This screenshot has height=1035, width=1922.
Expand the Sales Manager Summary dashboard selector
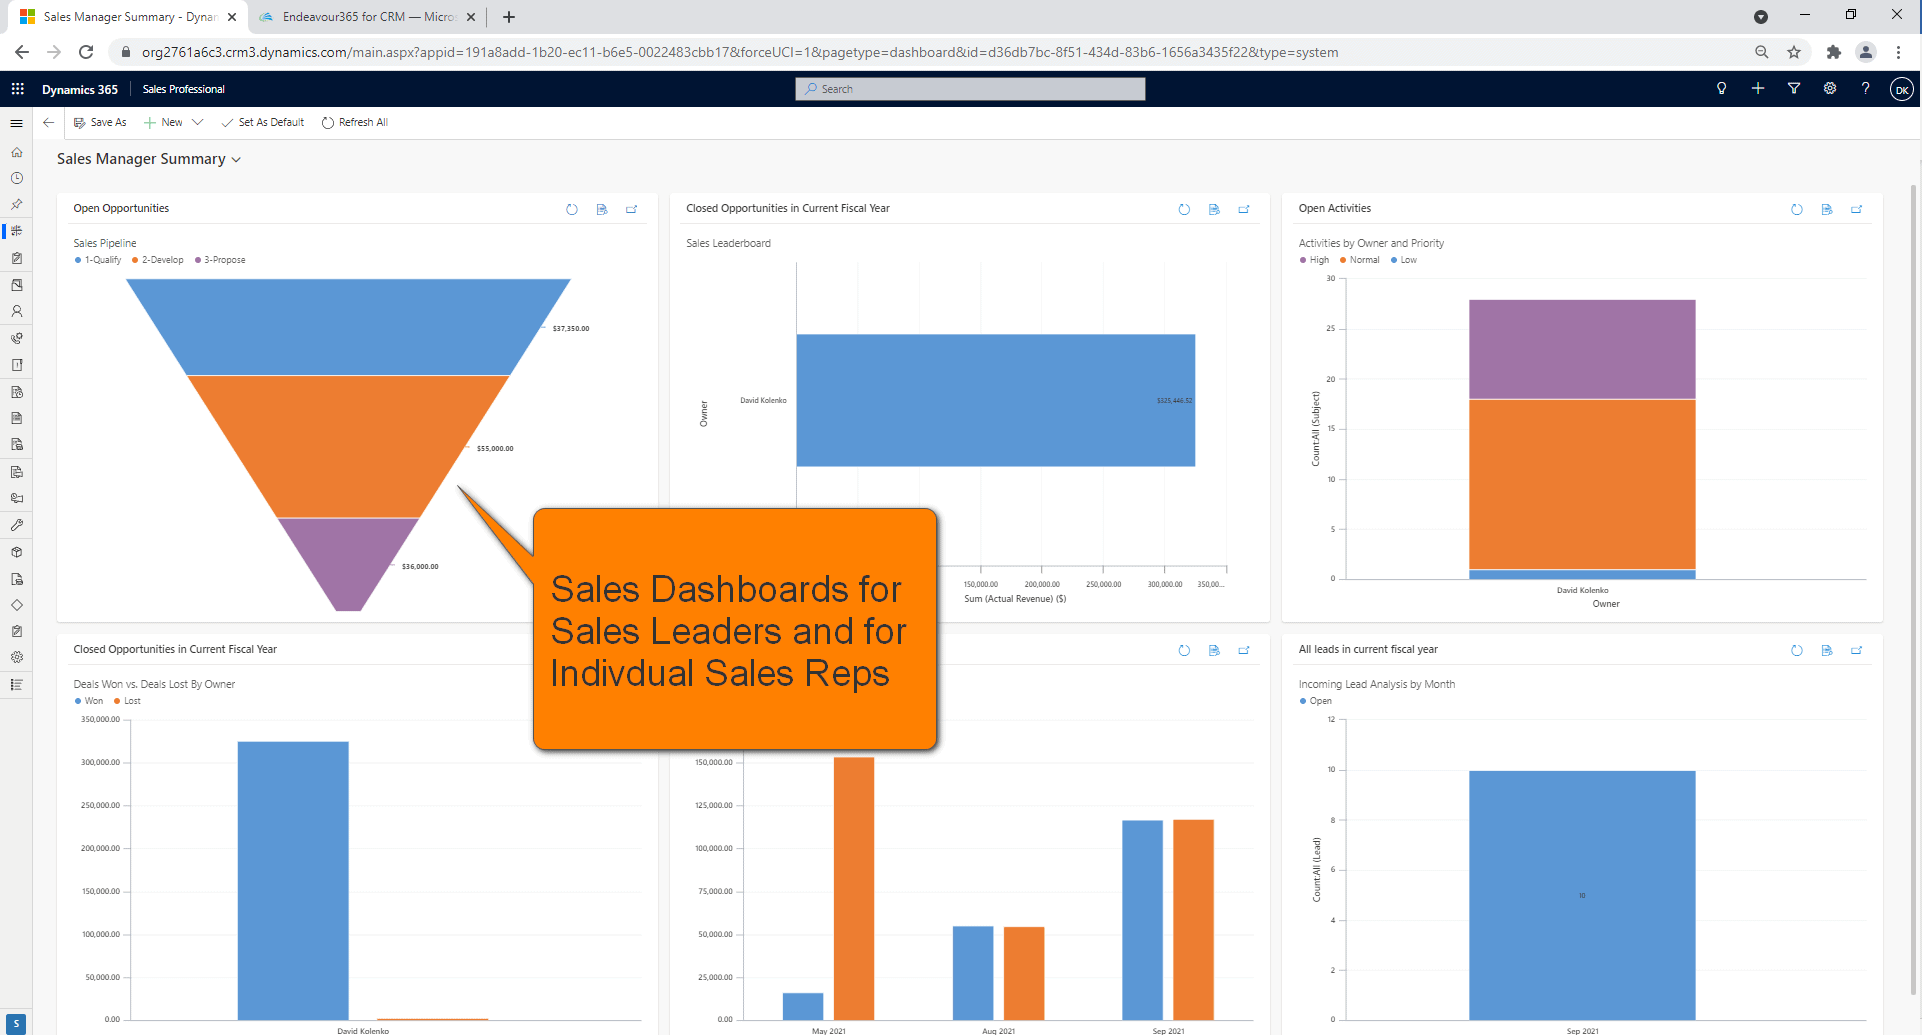click(236, 160)
